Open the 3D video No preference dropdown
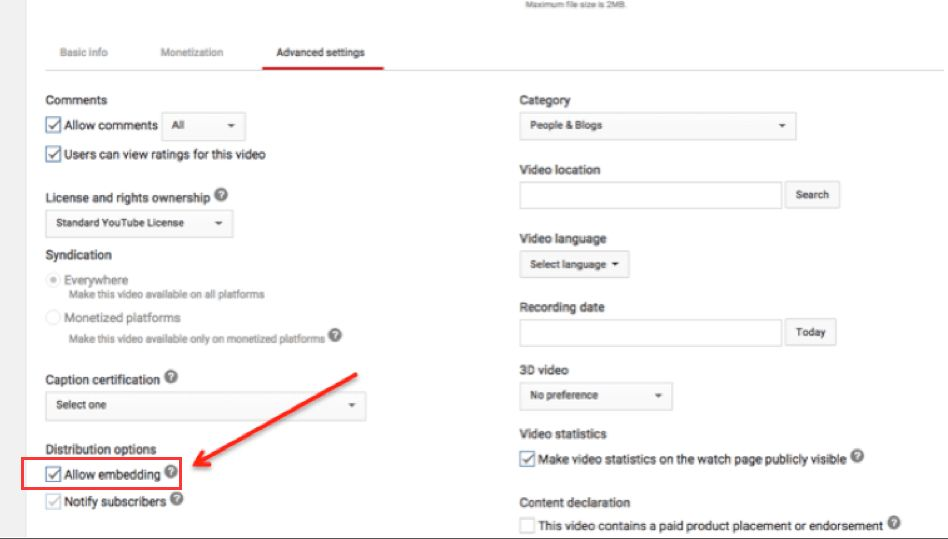This screenshot has width=948, height=539. (595, 396)
